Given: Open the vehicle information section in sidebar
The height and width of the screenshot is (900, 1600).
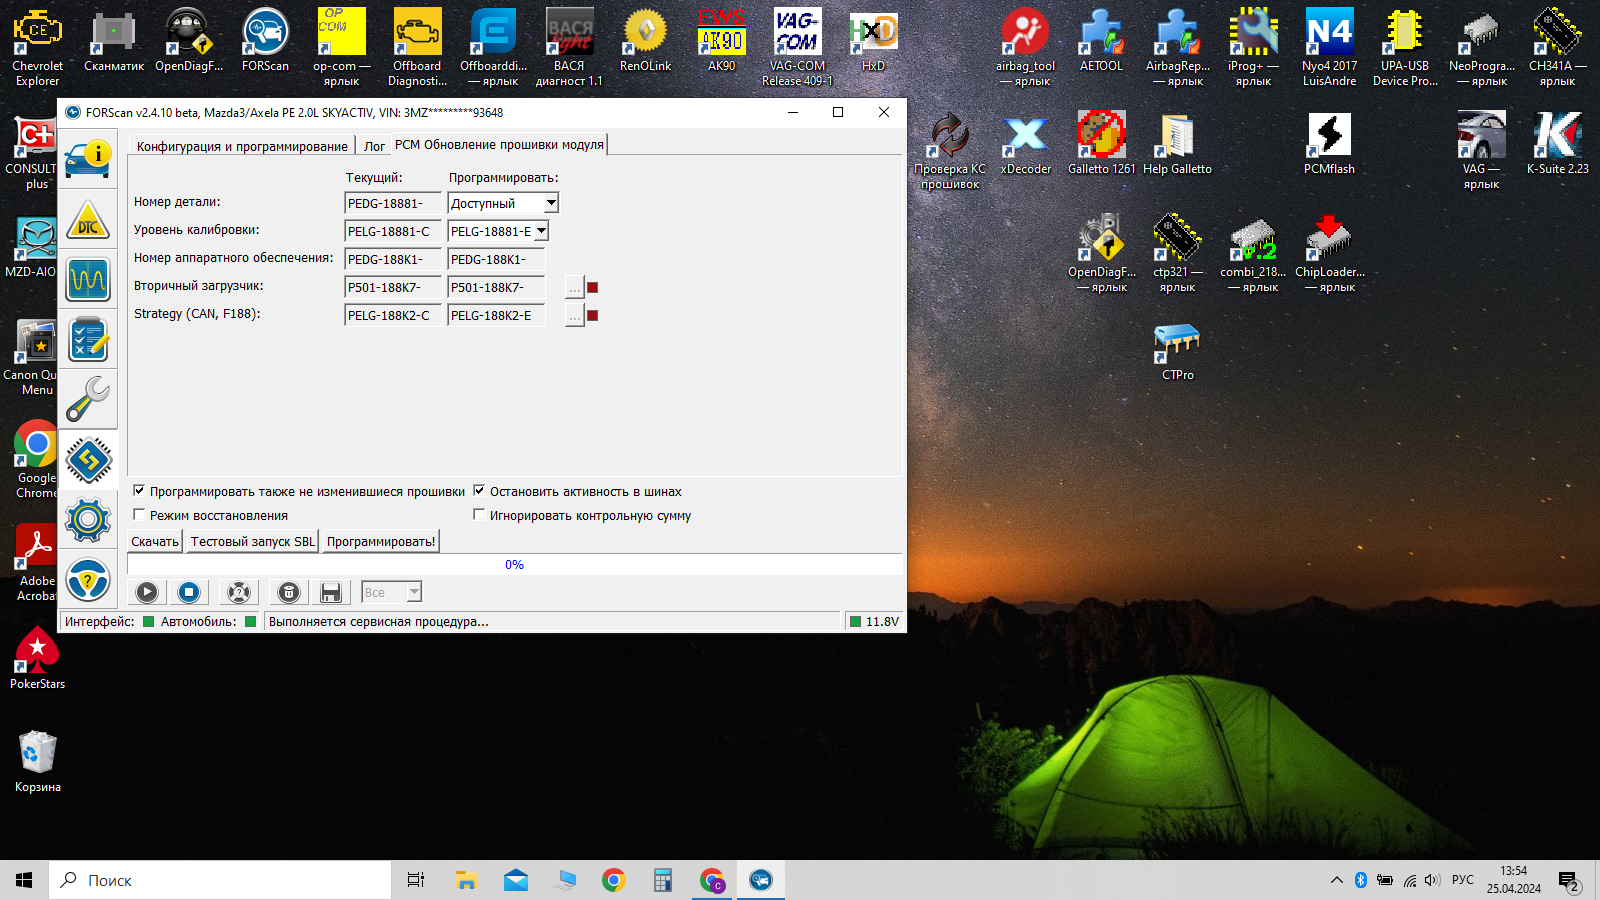Looking at the screenshot, I should click(x=88, y=160).
